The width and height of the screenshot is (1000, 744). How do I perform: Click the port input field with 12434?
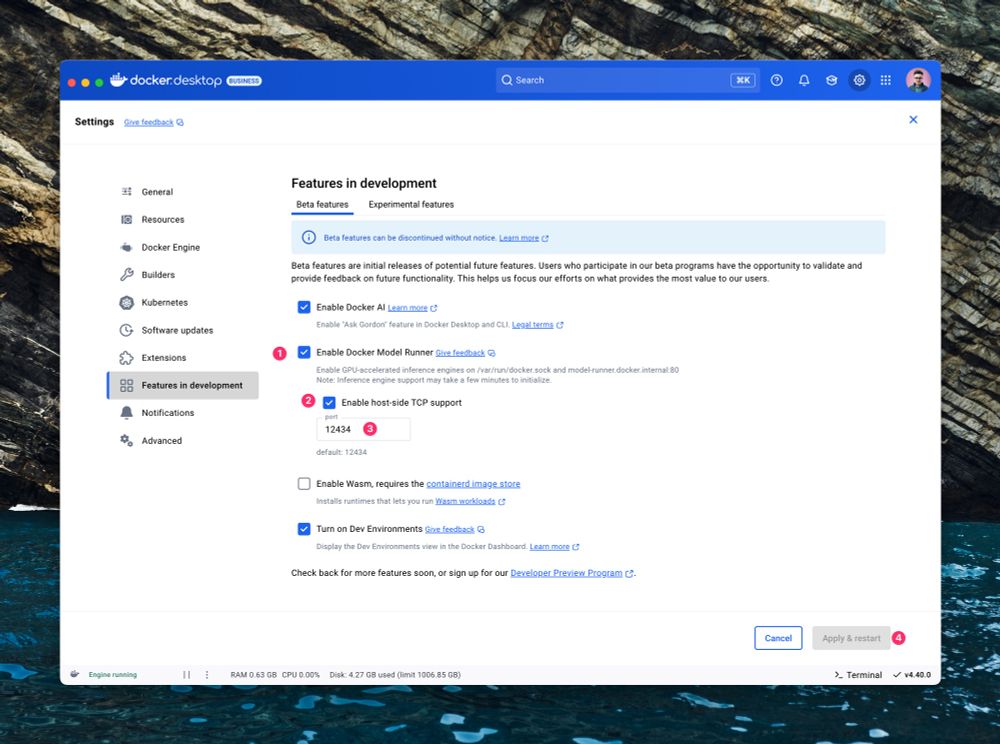[364, 429]
